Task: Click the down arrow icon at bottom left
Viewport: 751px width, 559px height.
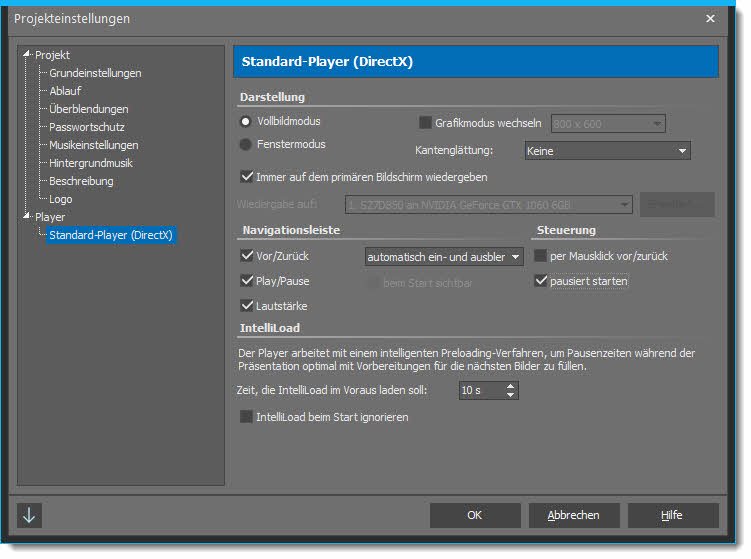Action: click(30, 515)
